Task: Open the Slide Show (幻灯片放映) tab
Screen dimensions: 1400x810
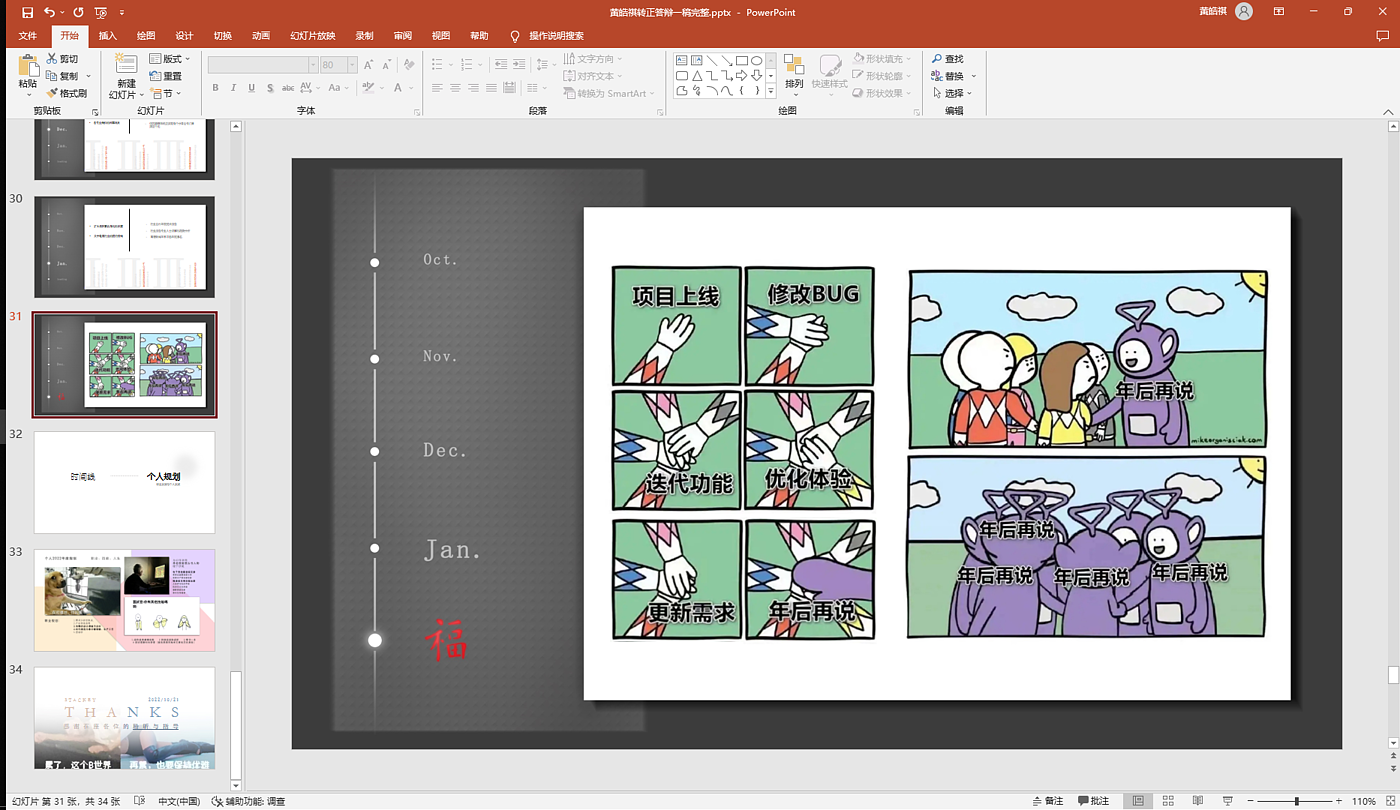Action: click(x=312, y=36)
